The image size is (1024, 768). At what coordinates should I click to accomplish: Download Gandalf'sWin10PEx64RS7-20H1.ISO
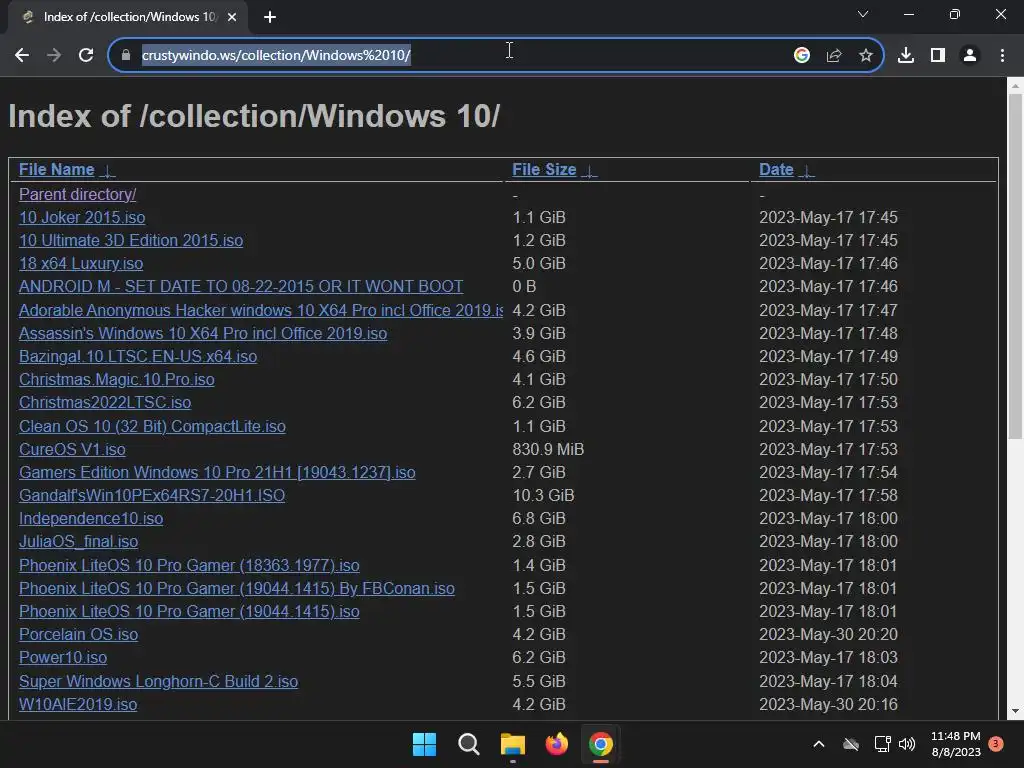click(152, 496)
